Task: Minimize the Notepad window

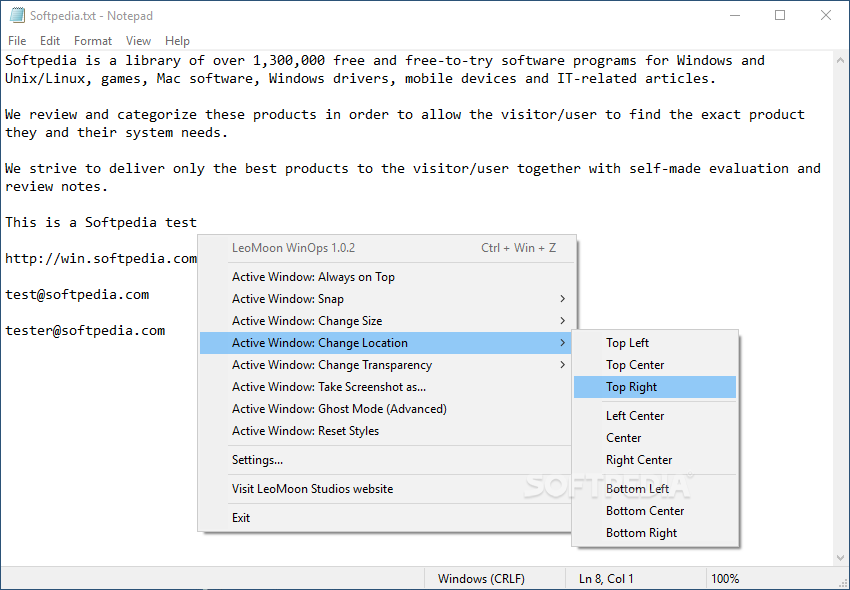Action: [735, 15]
